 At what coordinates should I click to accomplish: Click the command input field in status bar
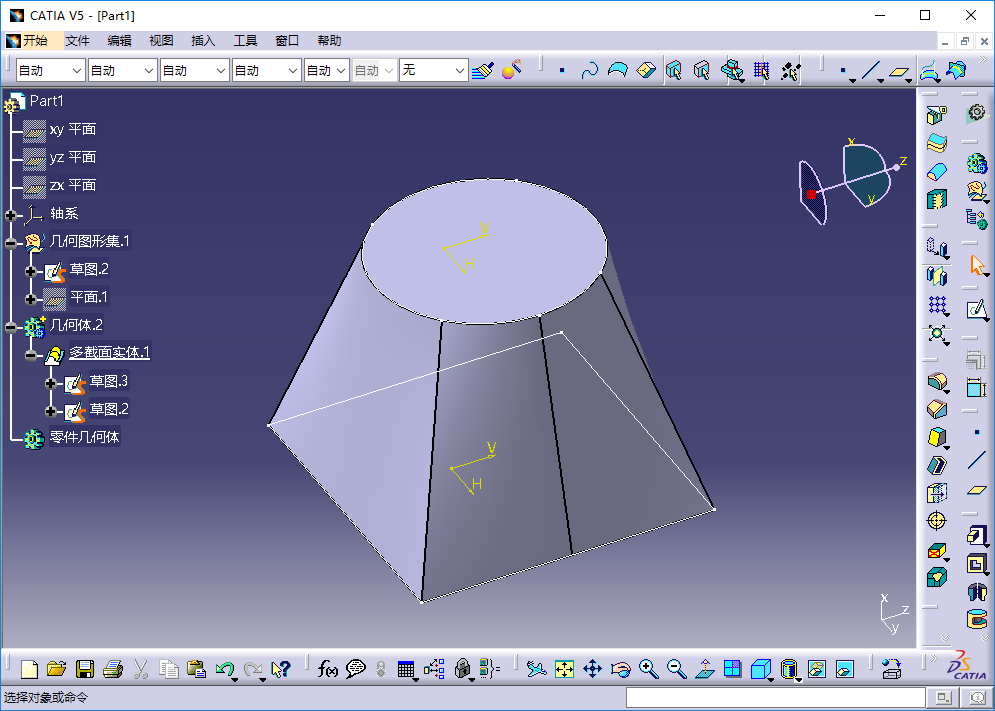tap(775, 697)
